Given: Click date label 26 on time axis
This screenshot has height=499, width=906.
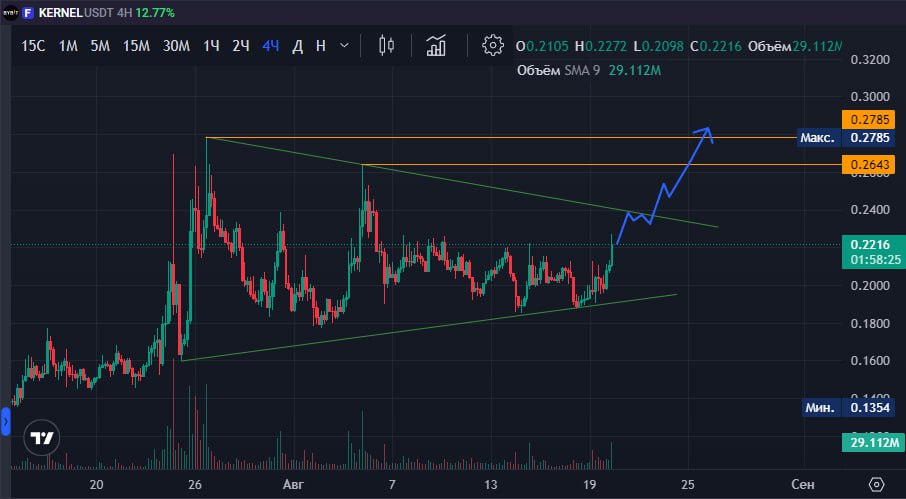Looking at the screenshot, I should 195,484.
